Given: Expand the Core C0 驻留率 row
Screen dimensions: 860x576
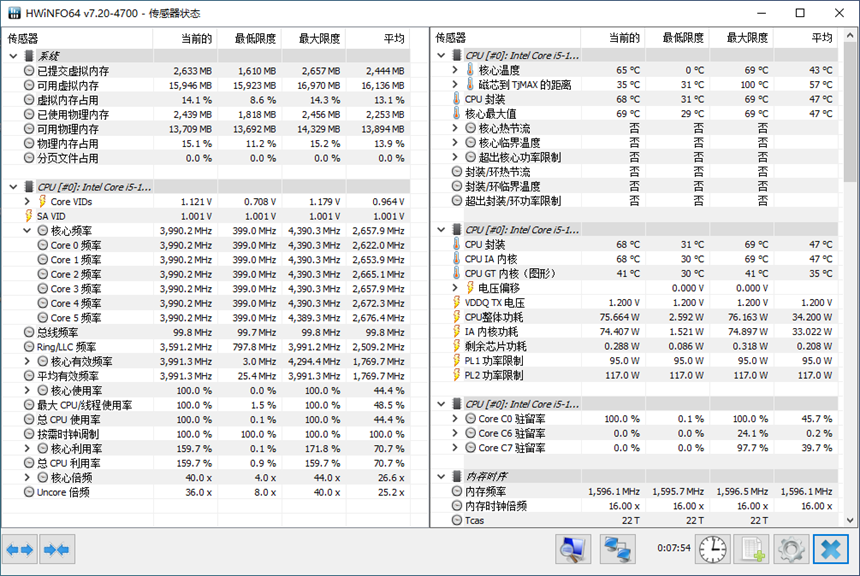Looking at the screenshot, I should [x=455, y=418].
